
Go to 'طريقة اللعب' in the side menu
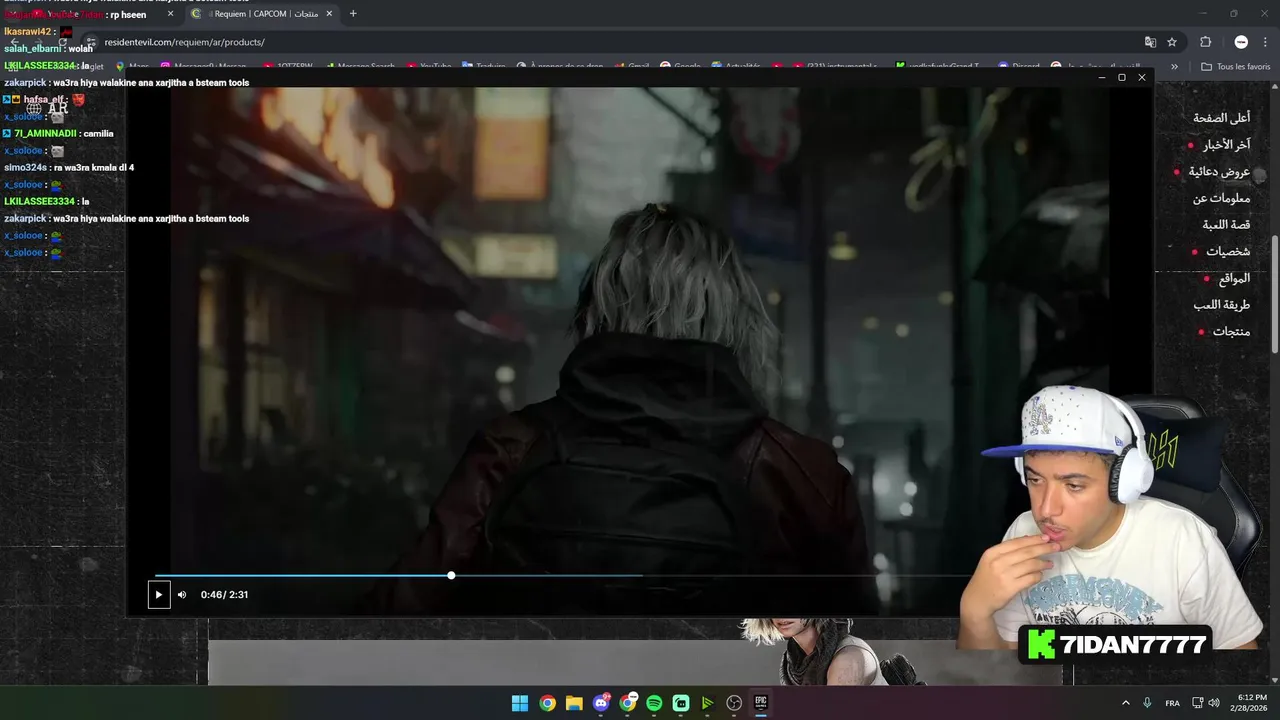click(x=1221, y=305)
